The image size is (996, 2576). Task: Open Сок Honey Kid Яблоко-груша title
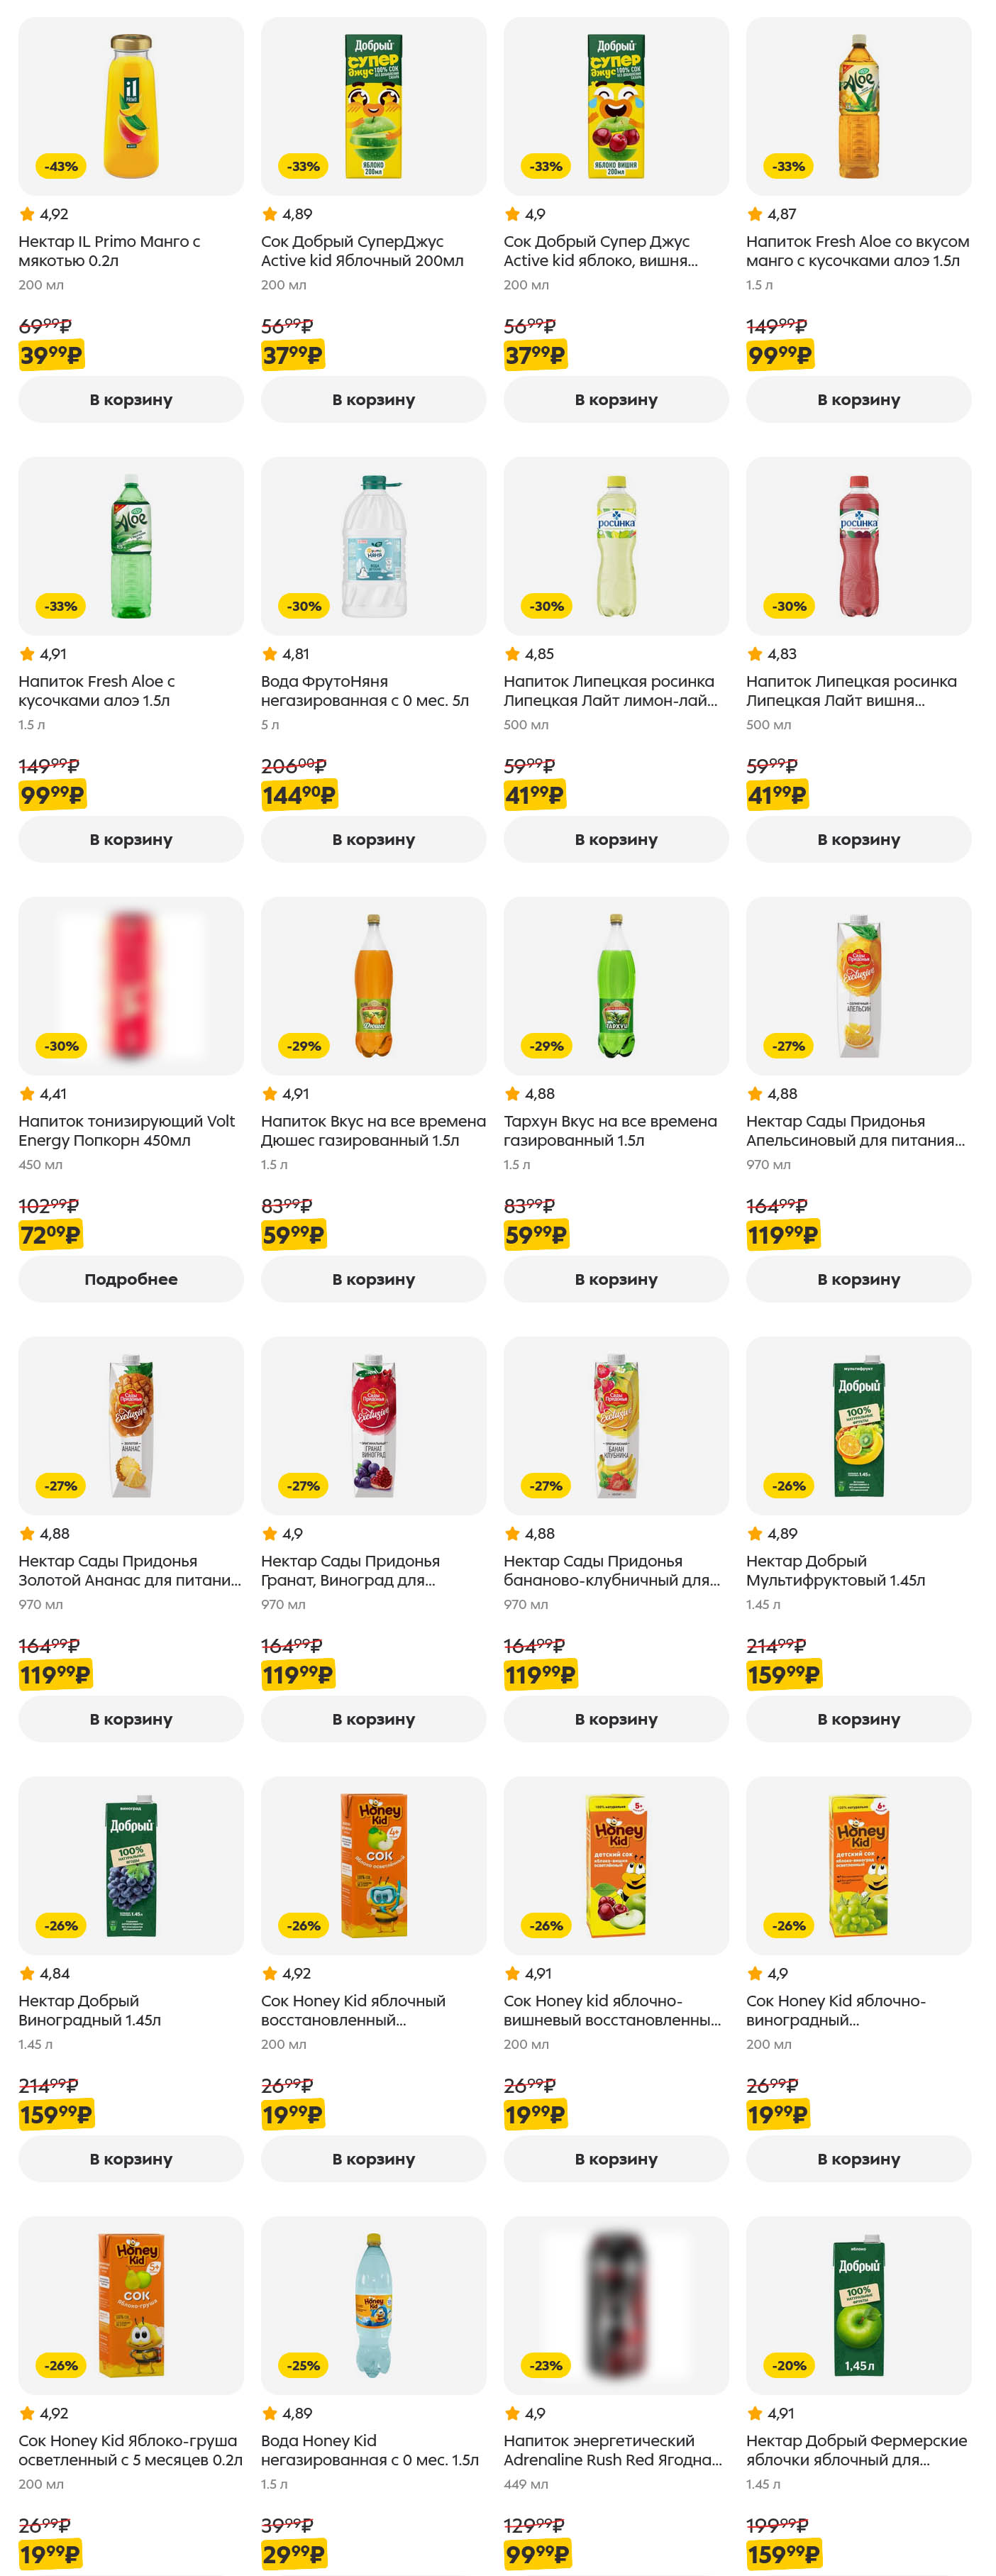130,2450
